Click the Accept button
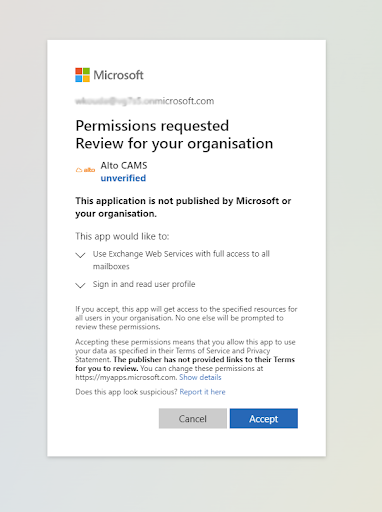This screenshot has height=512, width=382. (x=264, y=418)
